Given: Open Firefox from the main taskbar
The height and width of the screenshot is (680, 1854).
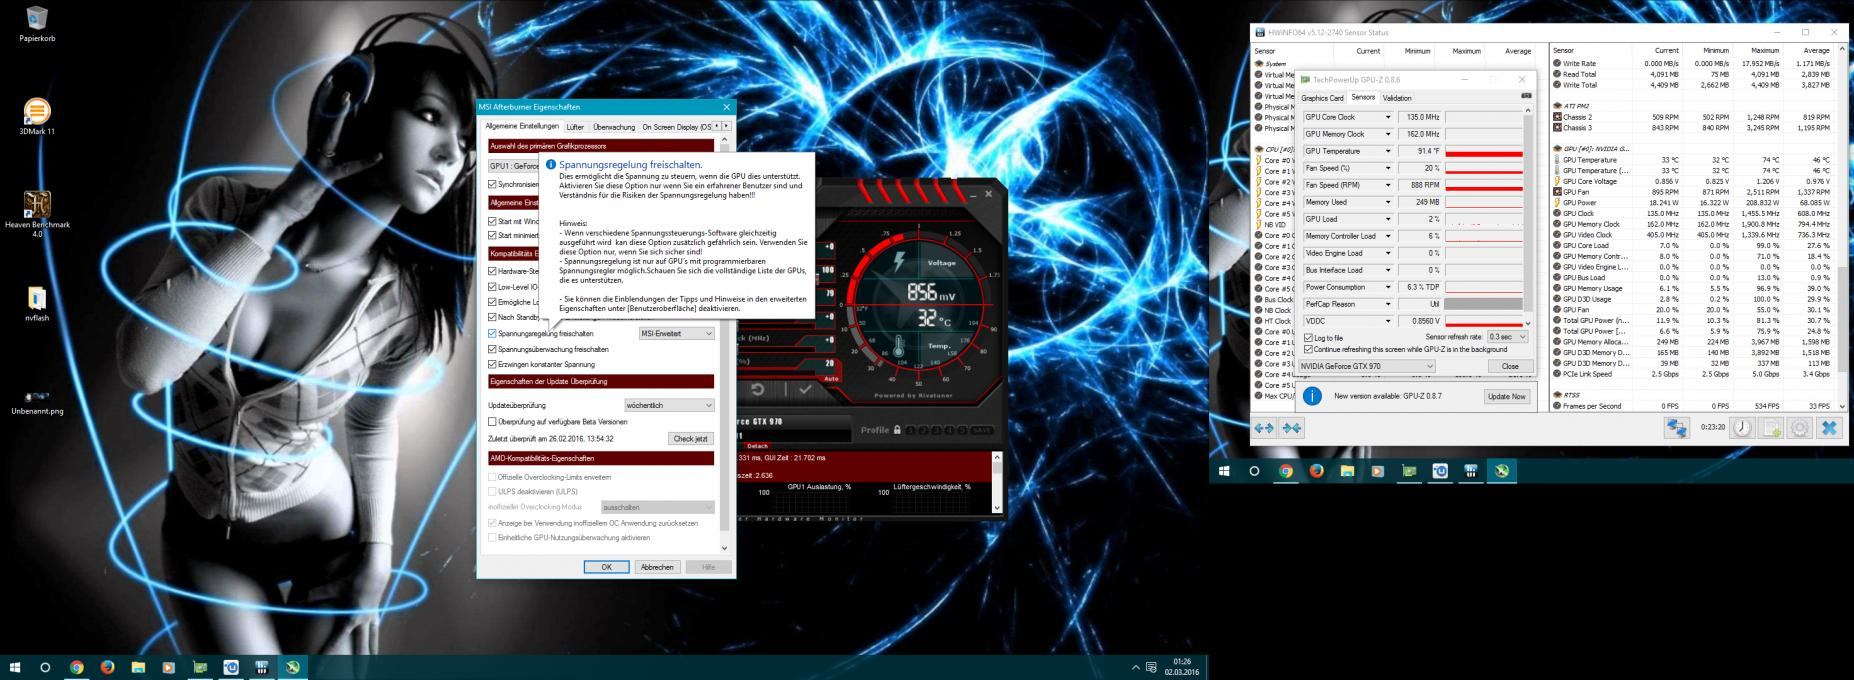Looking at the screenshot, I should point(107,667).
